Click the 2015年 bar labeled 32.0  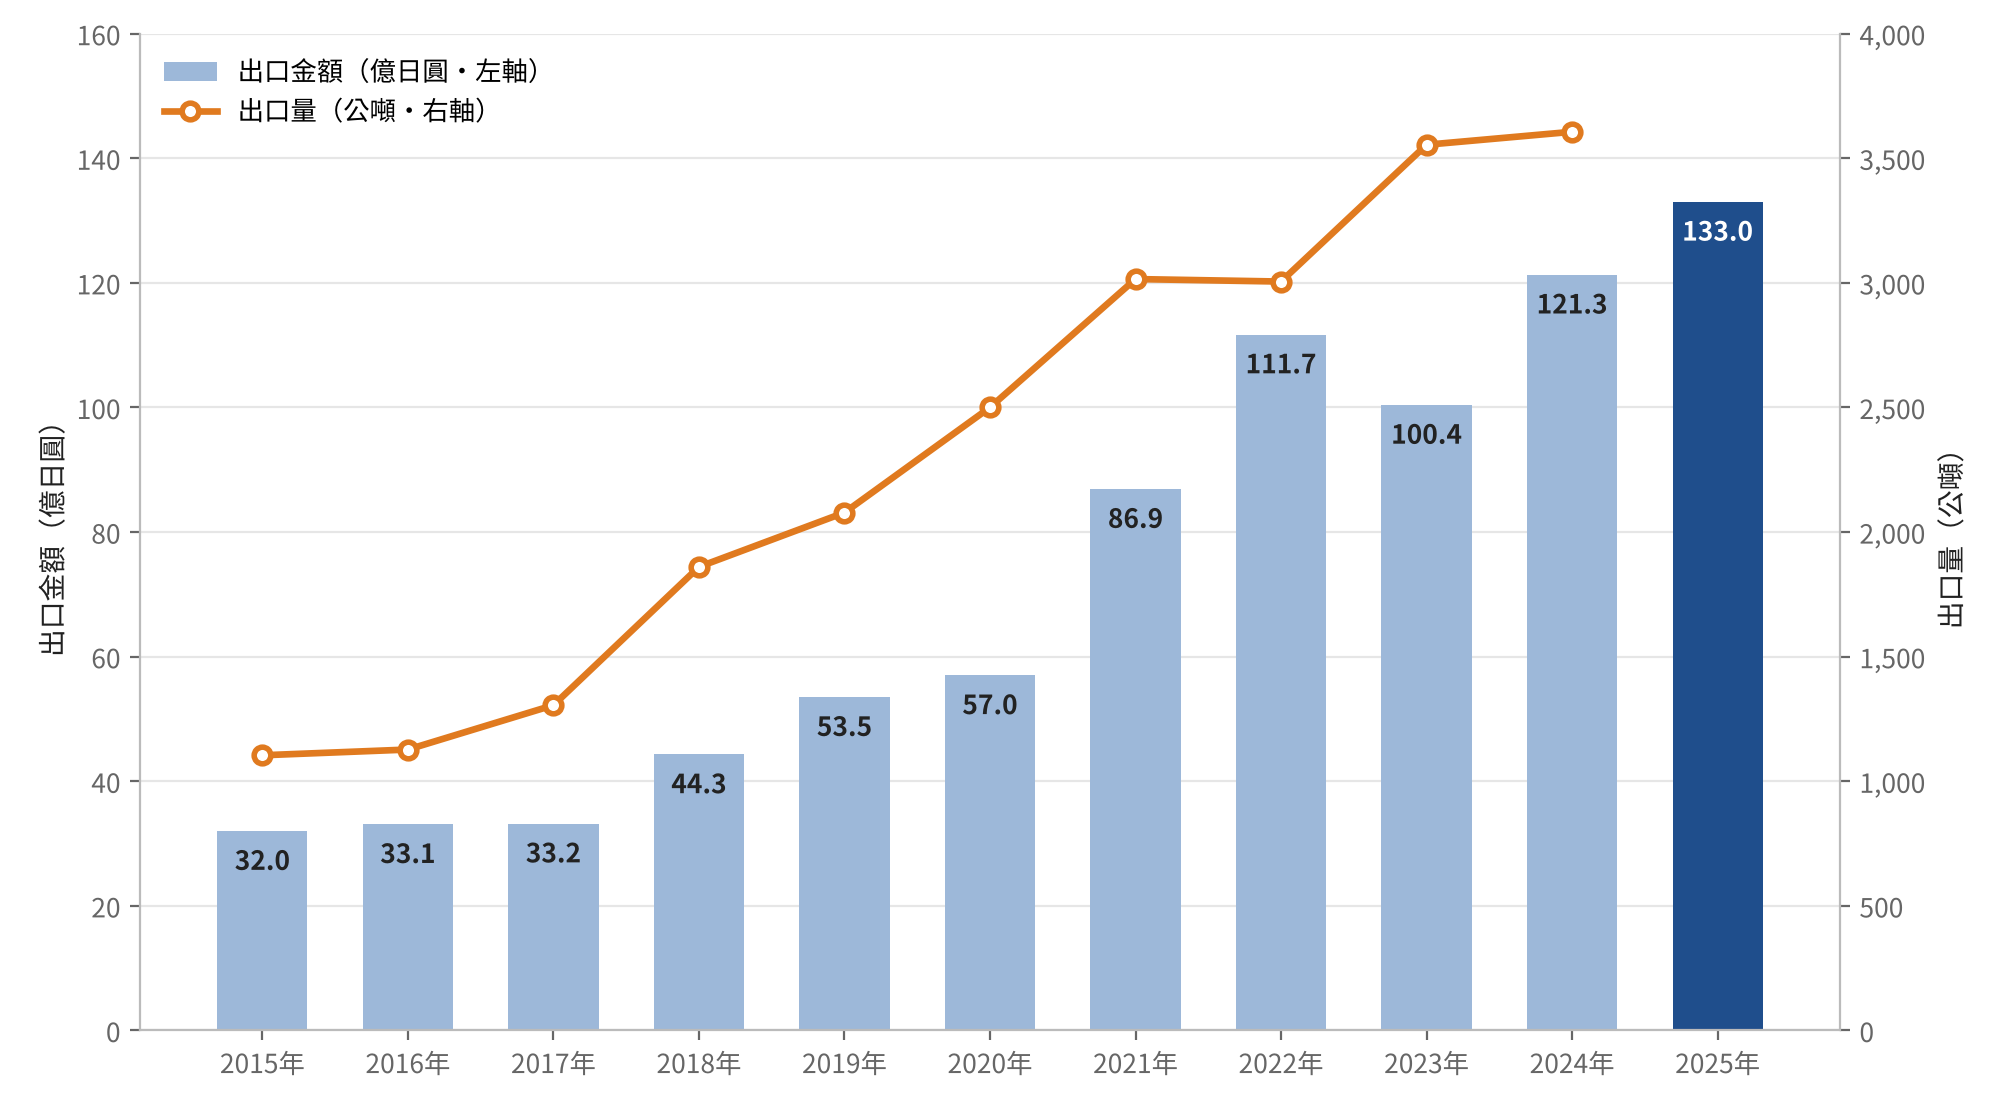pos(262,930)
